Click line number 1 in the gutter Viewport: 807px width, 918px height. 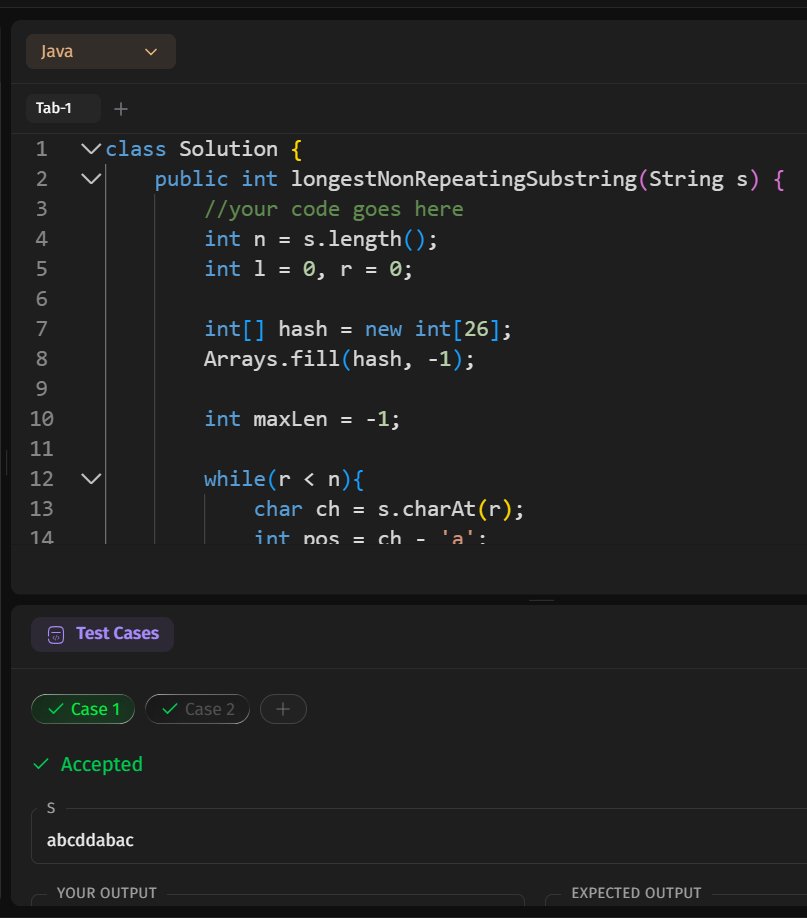(x=42, y=149)
